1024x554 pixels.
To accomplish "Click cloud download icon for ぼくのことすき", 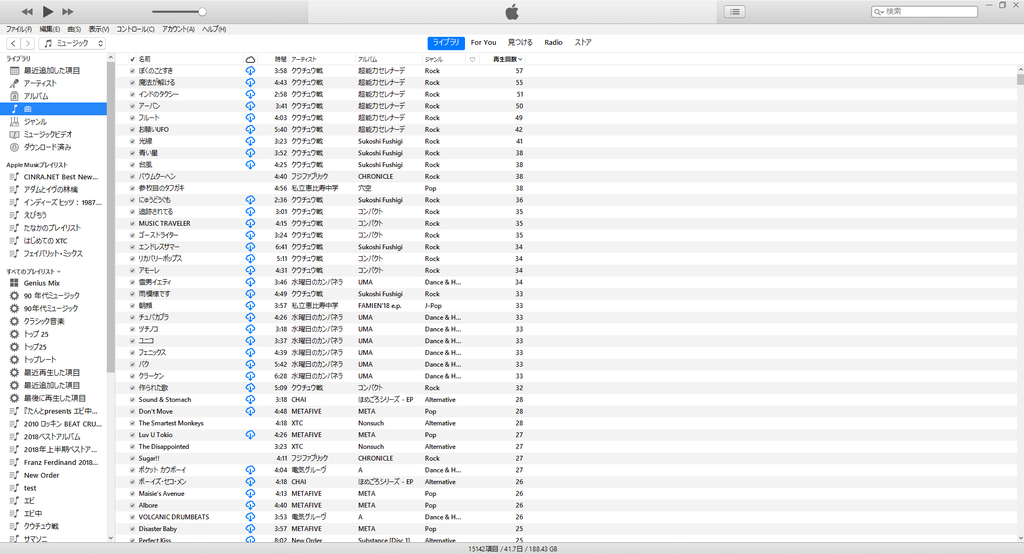I will coord(250,71).
